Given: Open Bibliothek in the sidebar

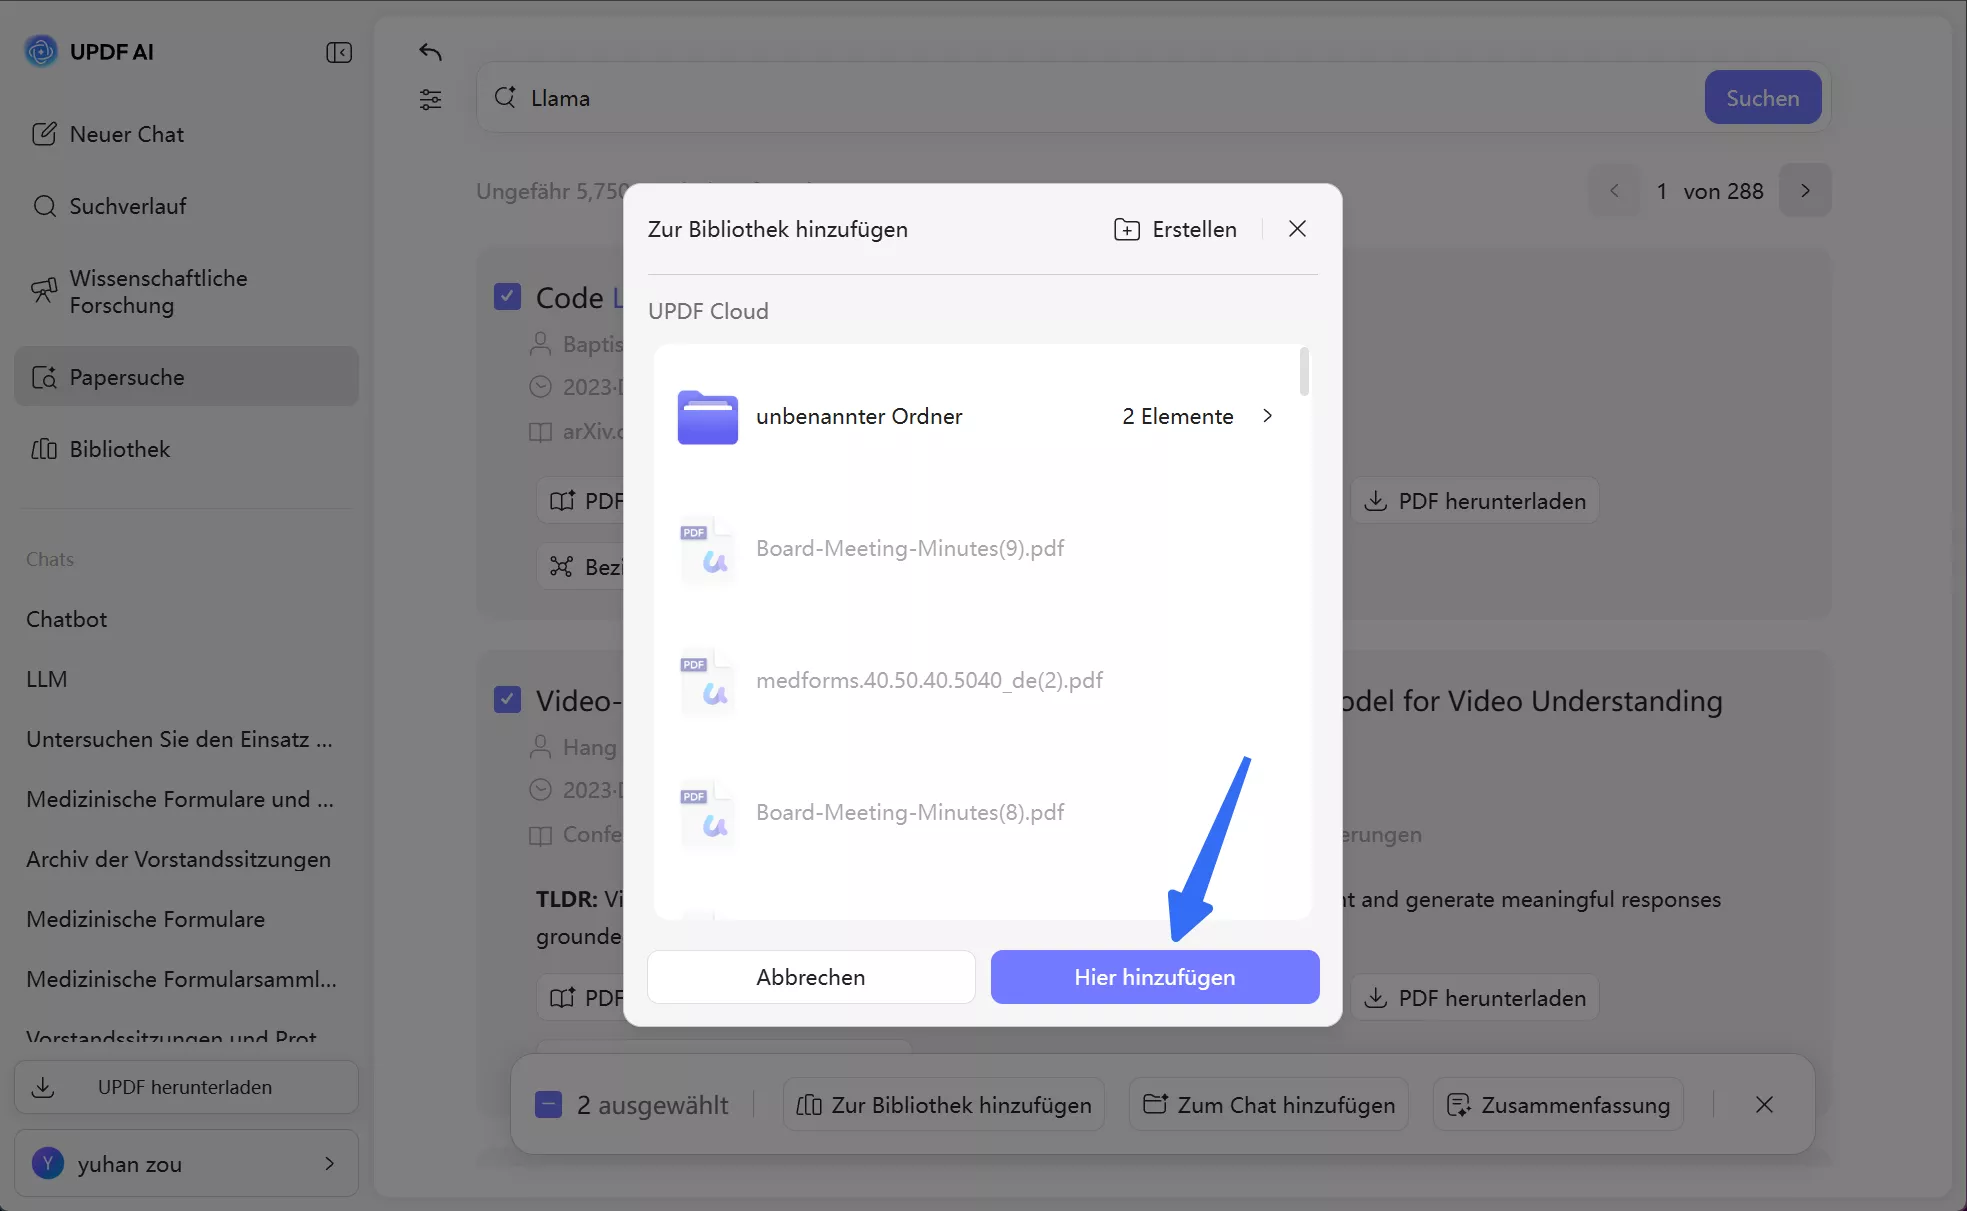Looking at the screenshot, I should tap(120, 449).
